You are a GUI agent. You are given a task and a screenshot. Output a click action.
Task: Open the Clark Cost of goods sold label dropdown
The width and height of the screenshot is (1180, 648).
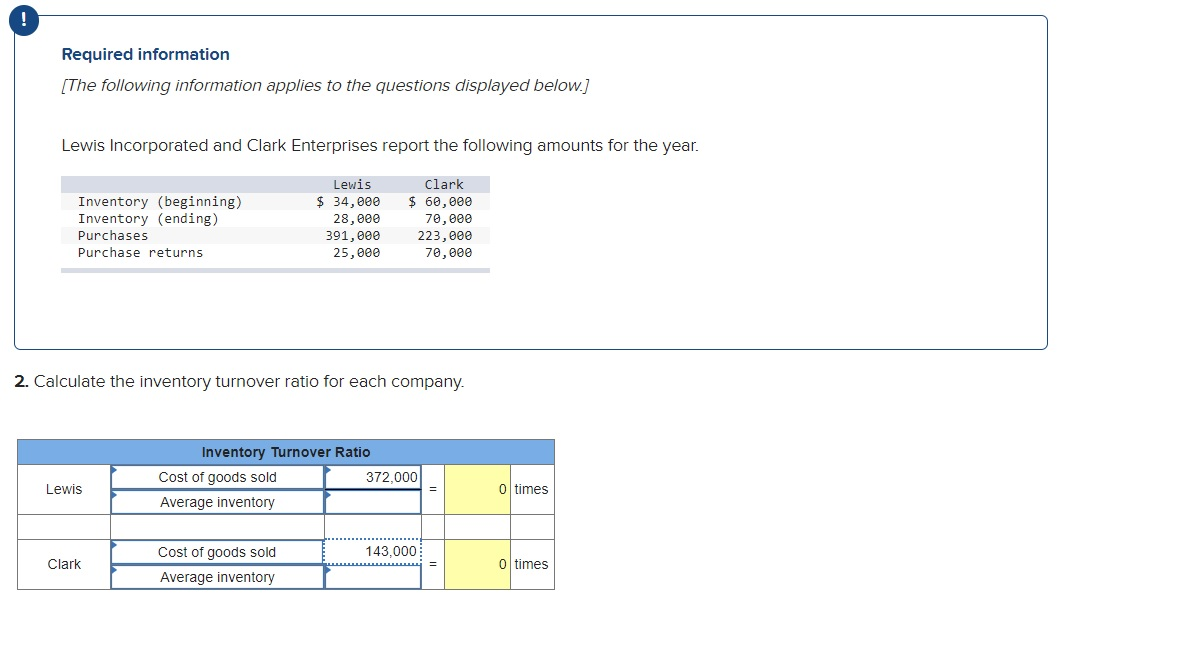click(x=218, y=552)
